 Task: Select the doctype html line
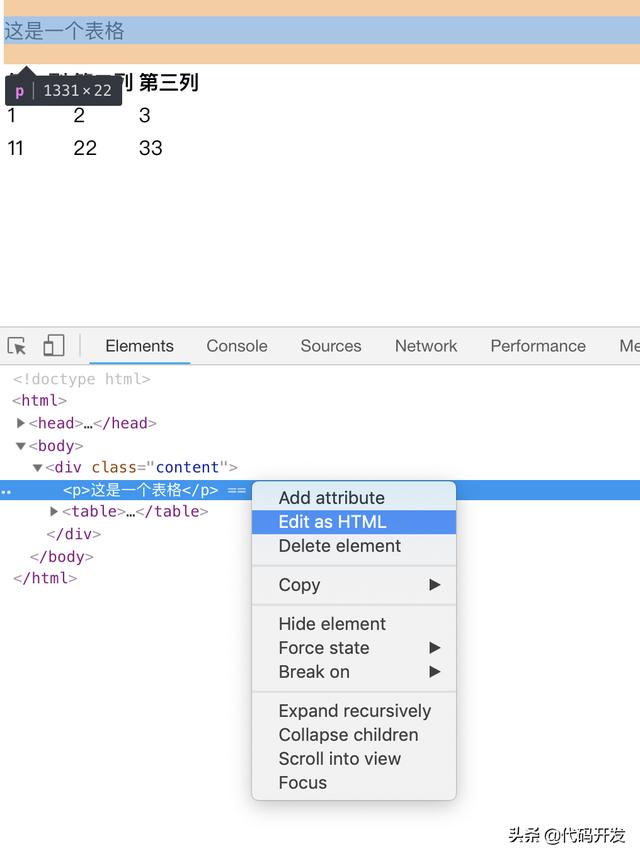pos(82,379)
